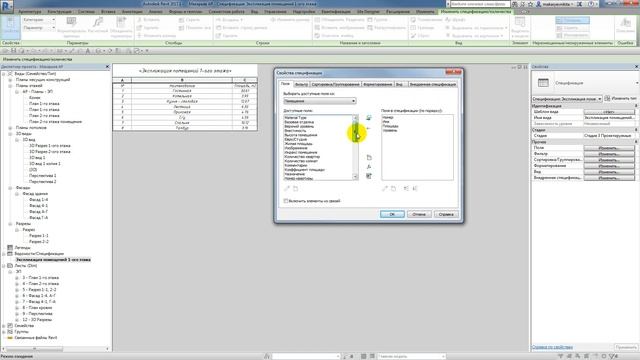Collapse the 3D виды tree node

[x=11, y=134]
